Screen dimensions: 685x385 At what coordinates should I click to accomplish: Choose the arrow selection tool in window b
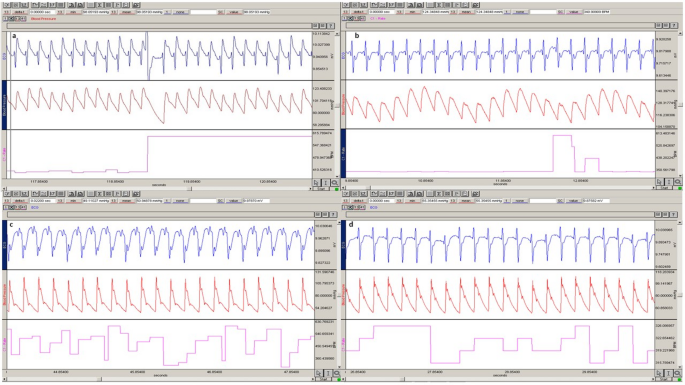tap(659, 182)
